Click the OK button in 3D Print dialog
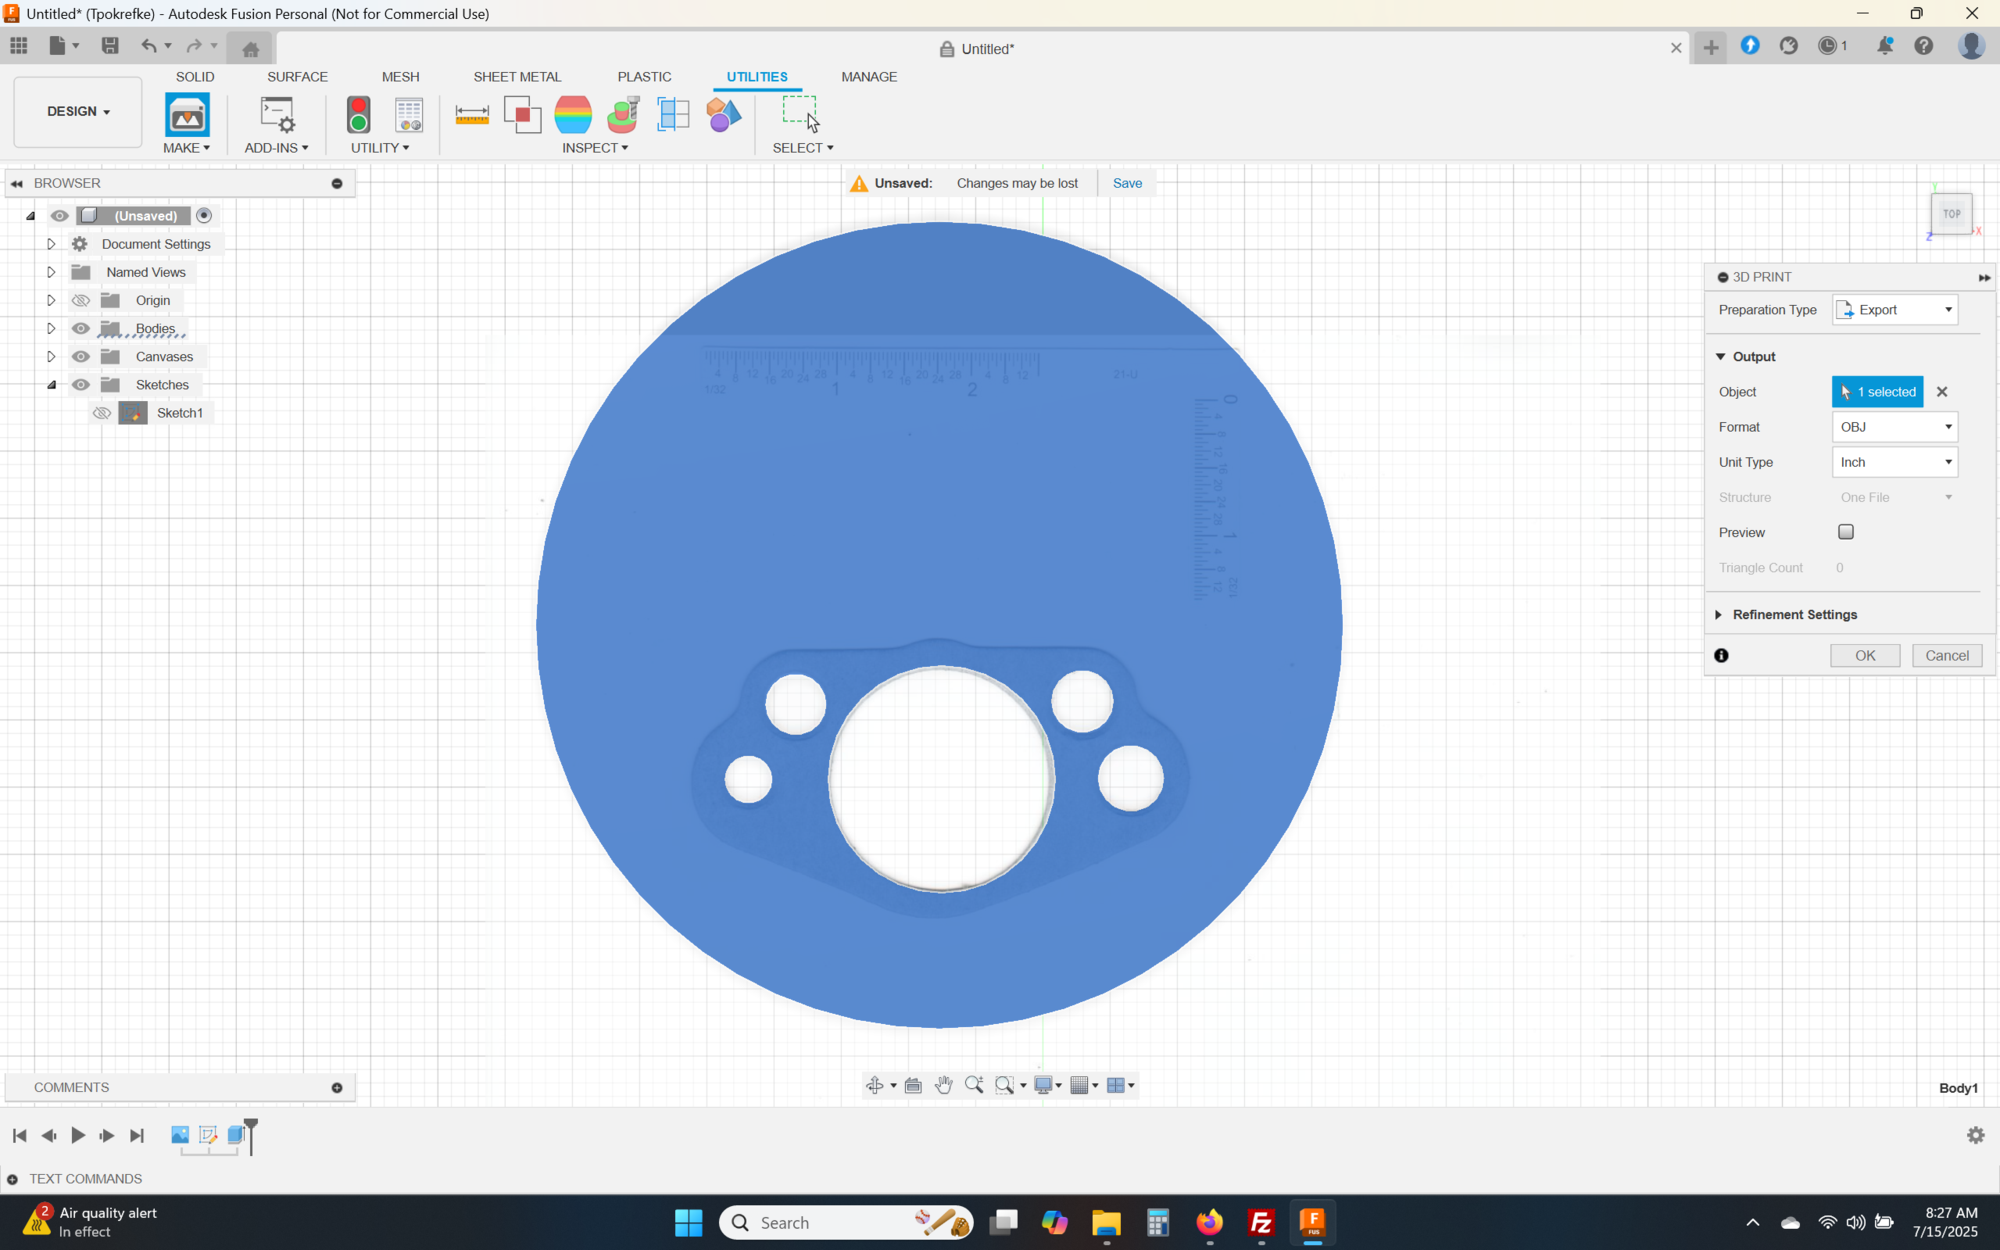Screen dimensions: 2000x1250 pos(1865,656)
